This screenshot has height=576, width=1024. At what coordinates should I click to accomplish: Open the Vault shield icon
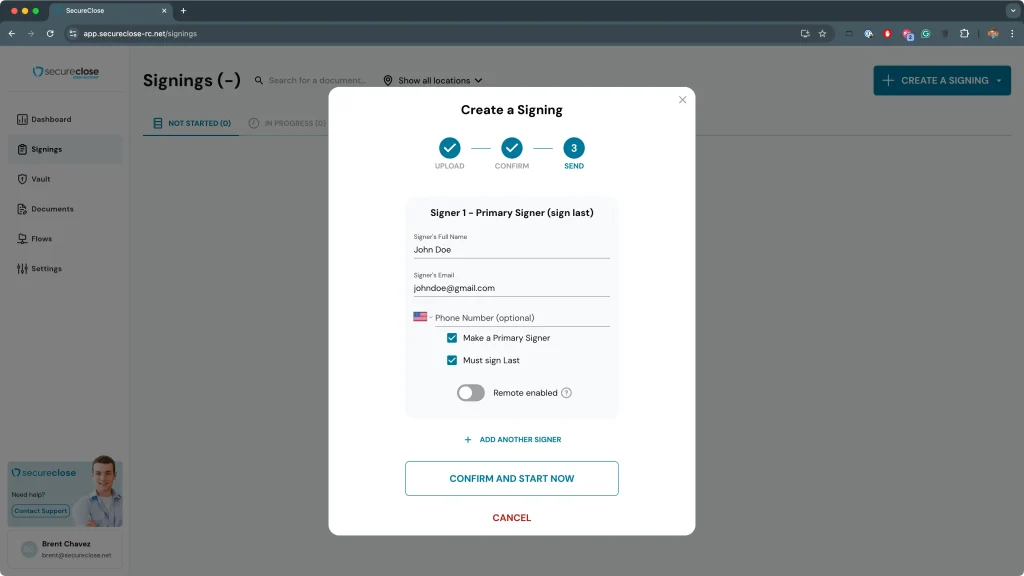coord(22,179)
